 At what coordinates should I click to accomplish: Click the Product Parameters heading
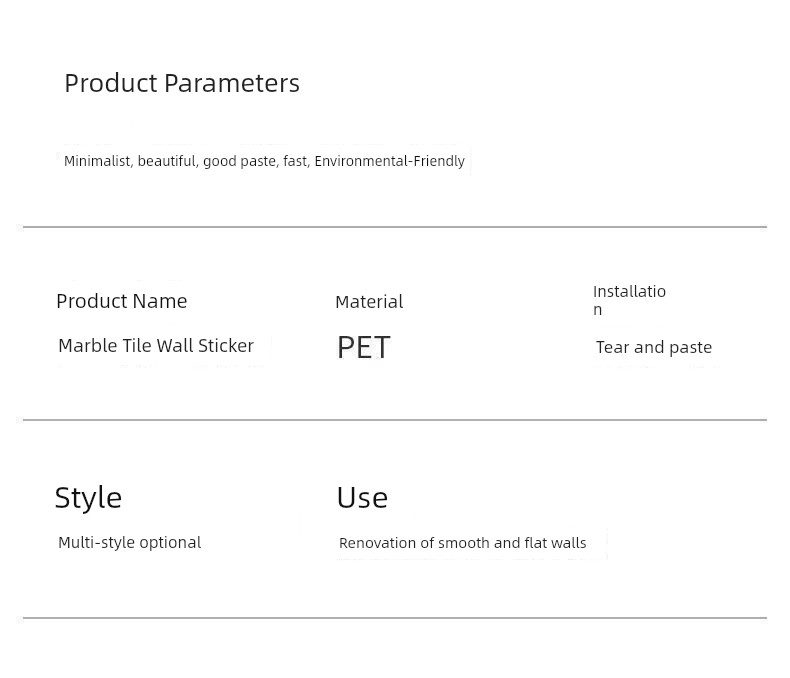pos(182,83)
